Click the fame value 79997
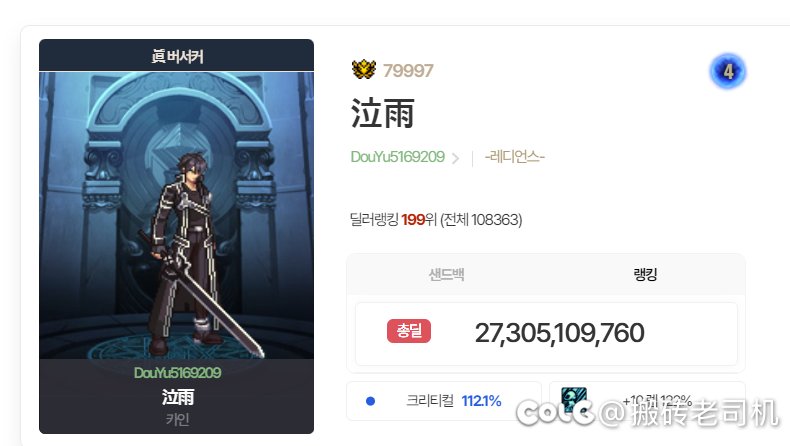The image size is (790, 446). coord(408,71)
